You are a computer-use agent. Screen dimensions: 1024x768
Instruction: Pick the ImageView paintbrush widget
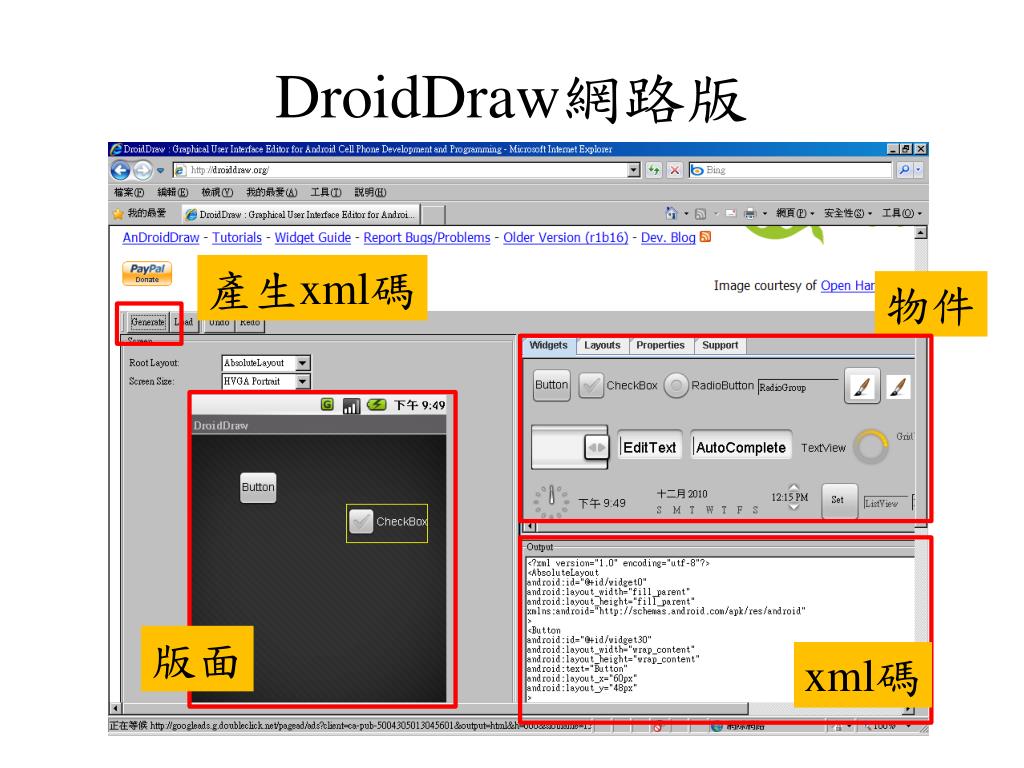[x=898, y=387]
